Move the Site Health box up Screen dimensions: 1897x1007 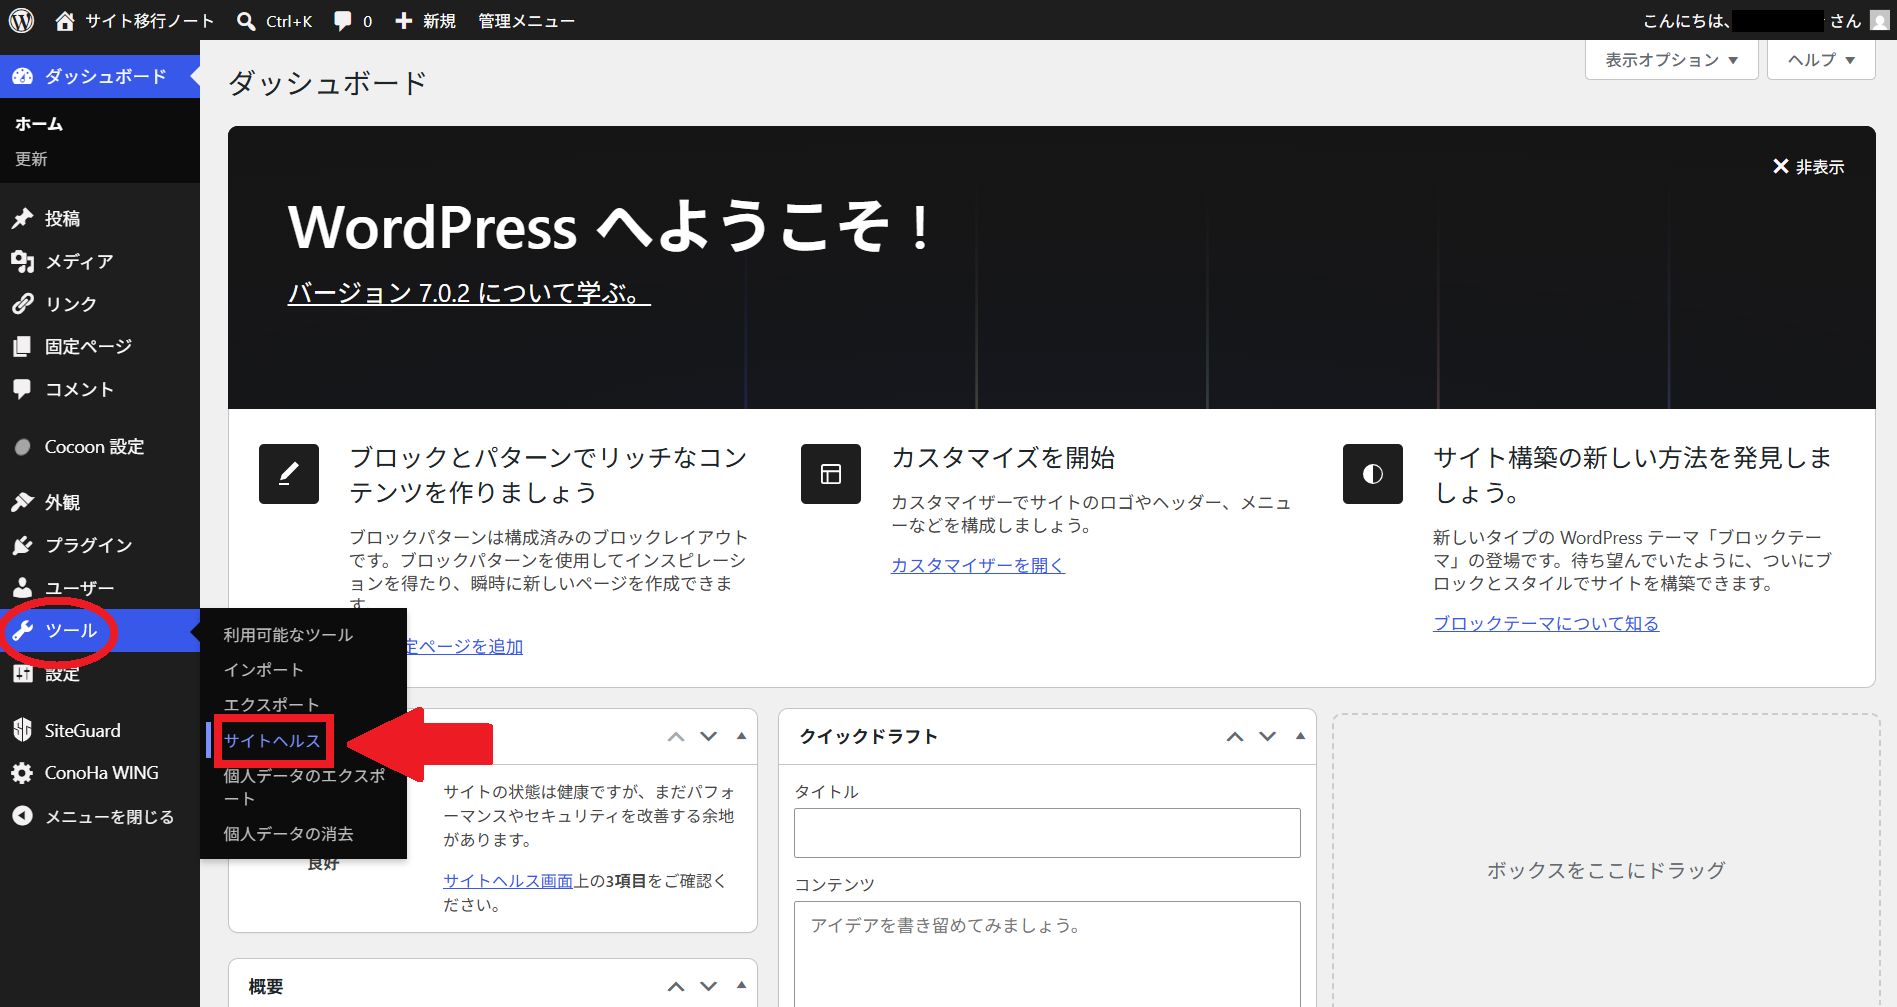676,737
